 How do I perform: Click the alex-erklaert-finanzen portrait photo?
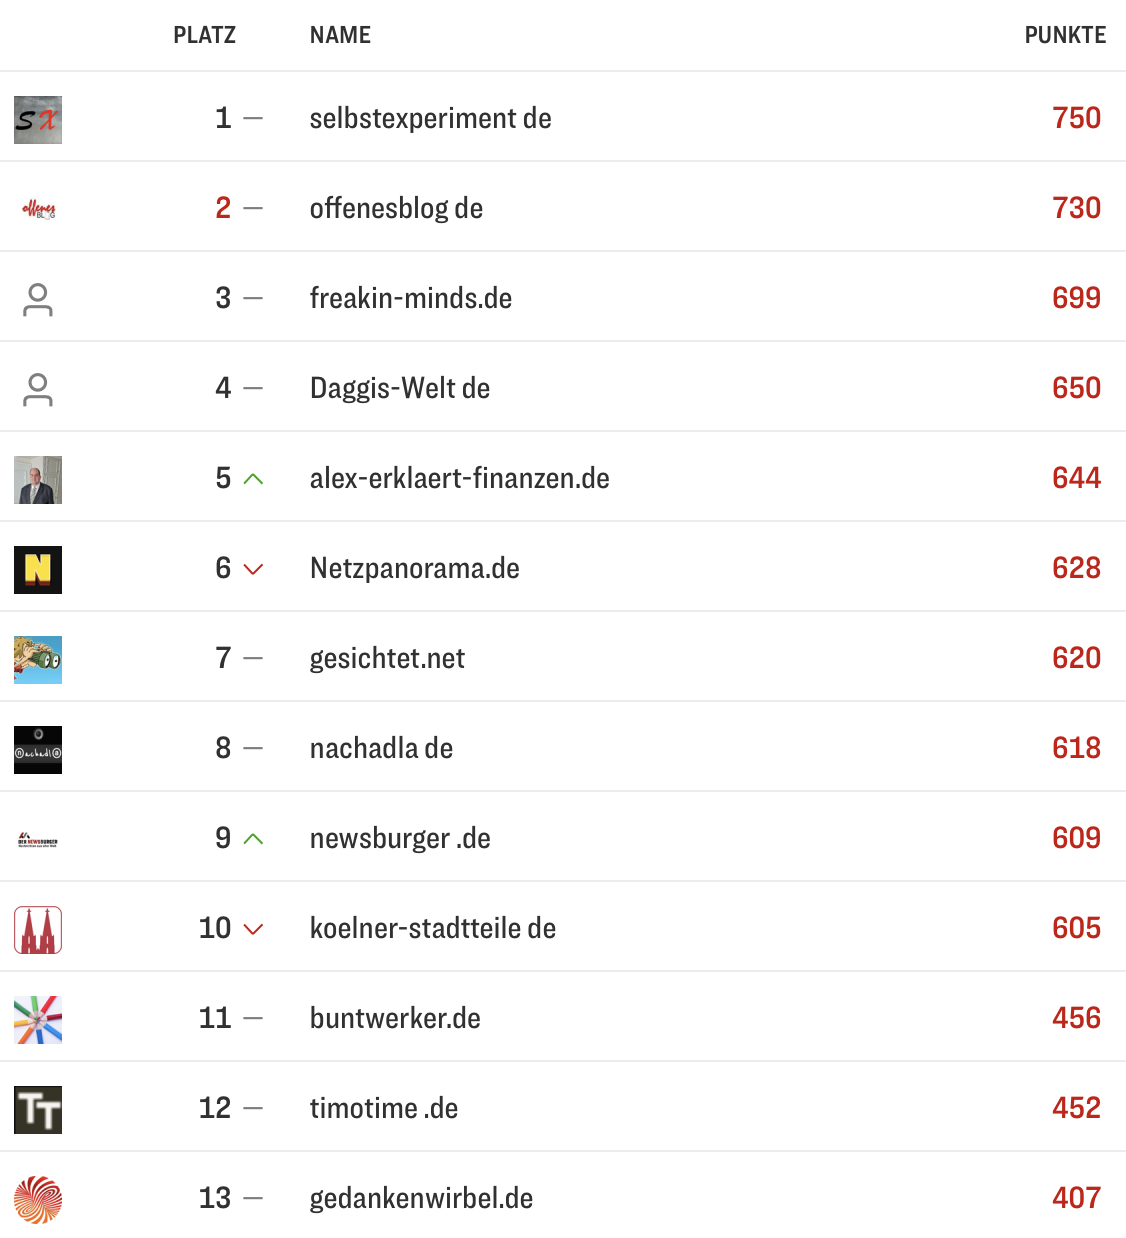pyautogui.click(x=38, y=480)
